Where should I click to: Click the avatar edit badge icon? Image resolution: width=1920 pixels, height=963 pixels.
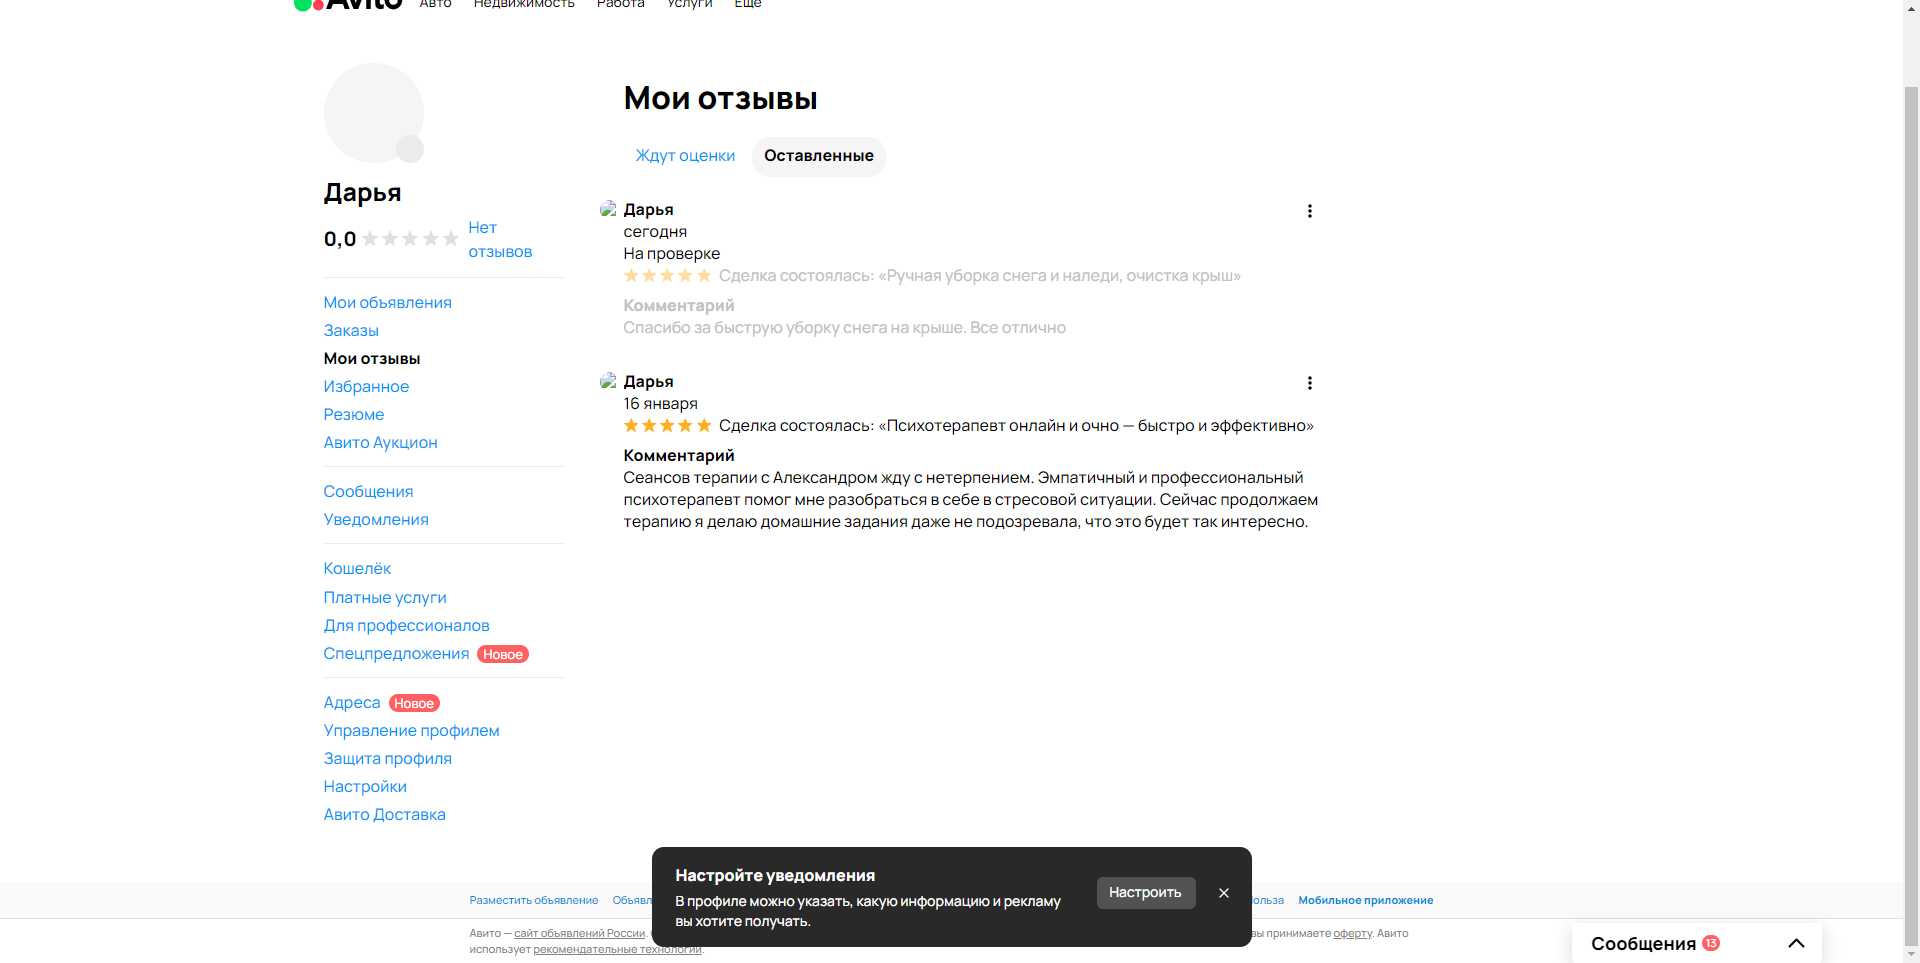pos(410,149)
